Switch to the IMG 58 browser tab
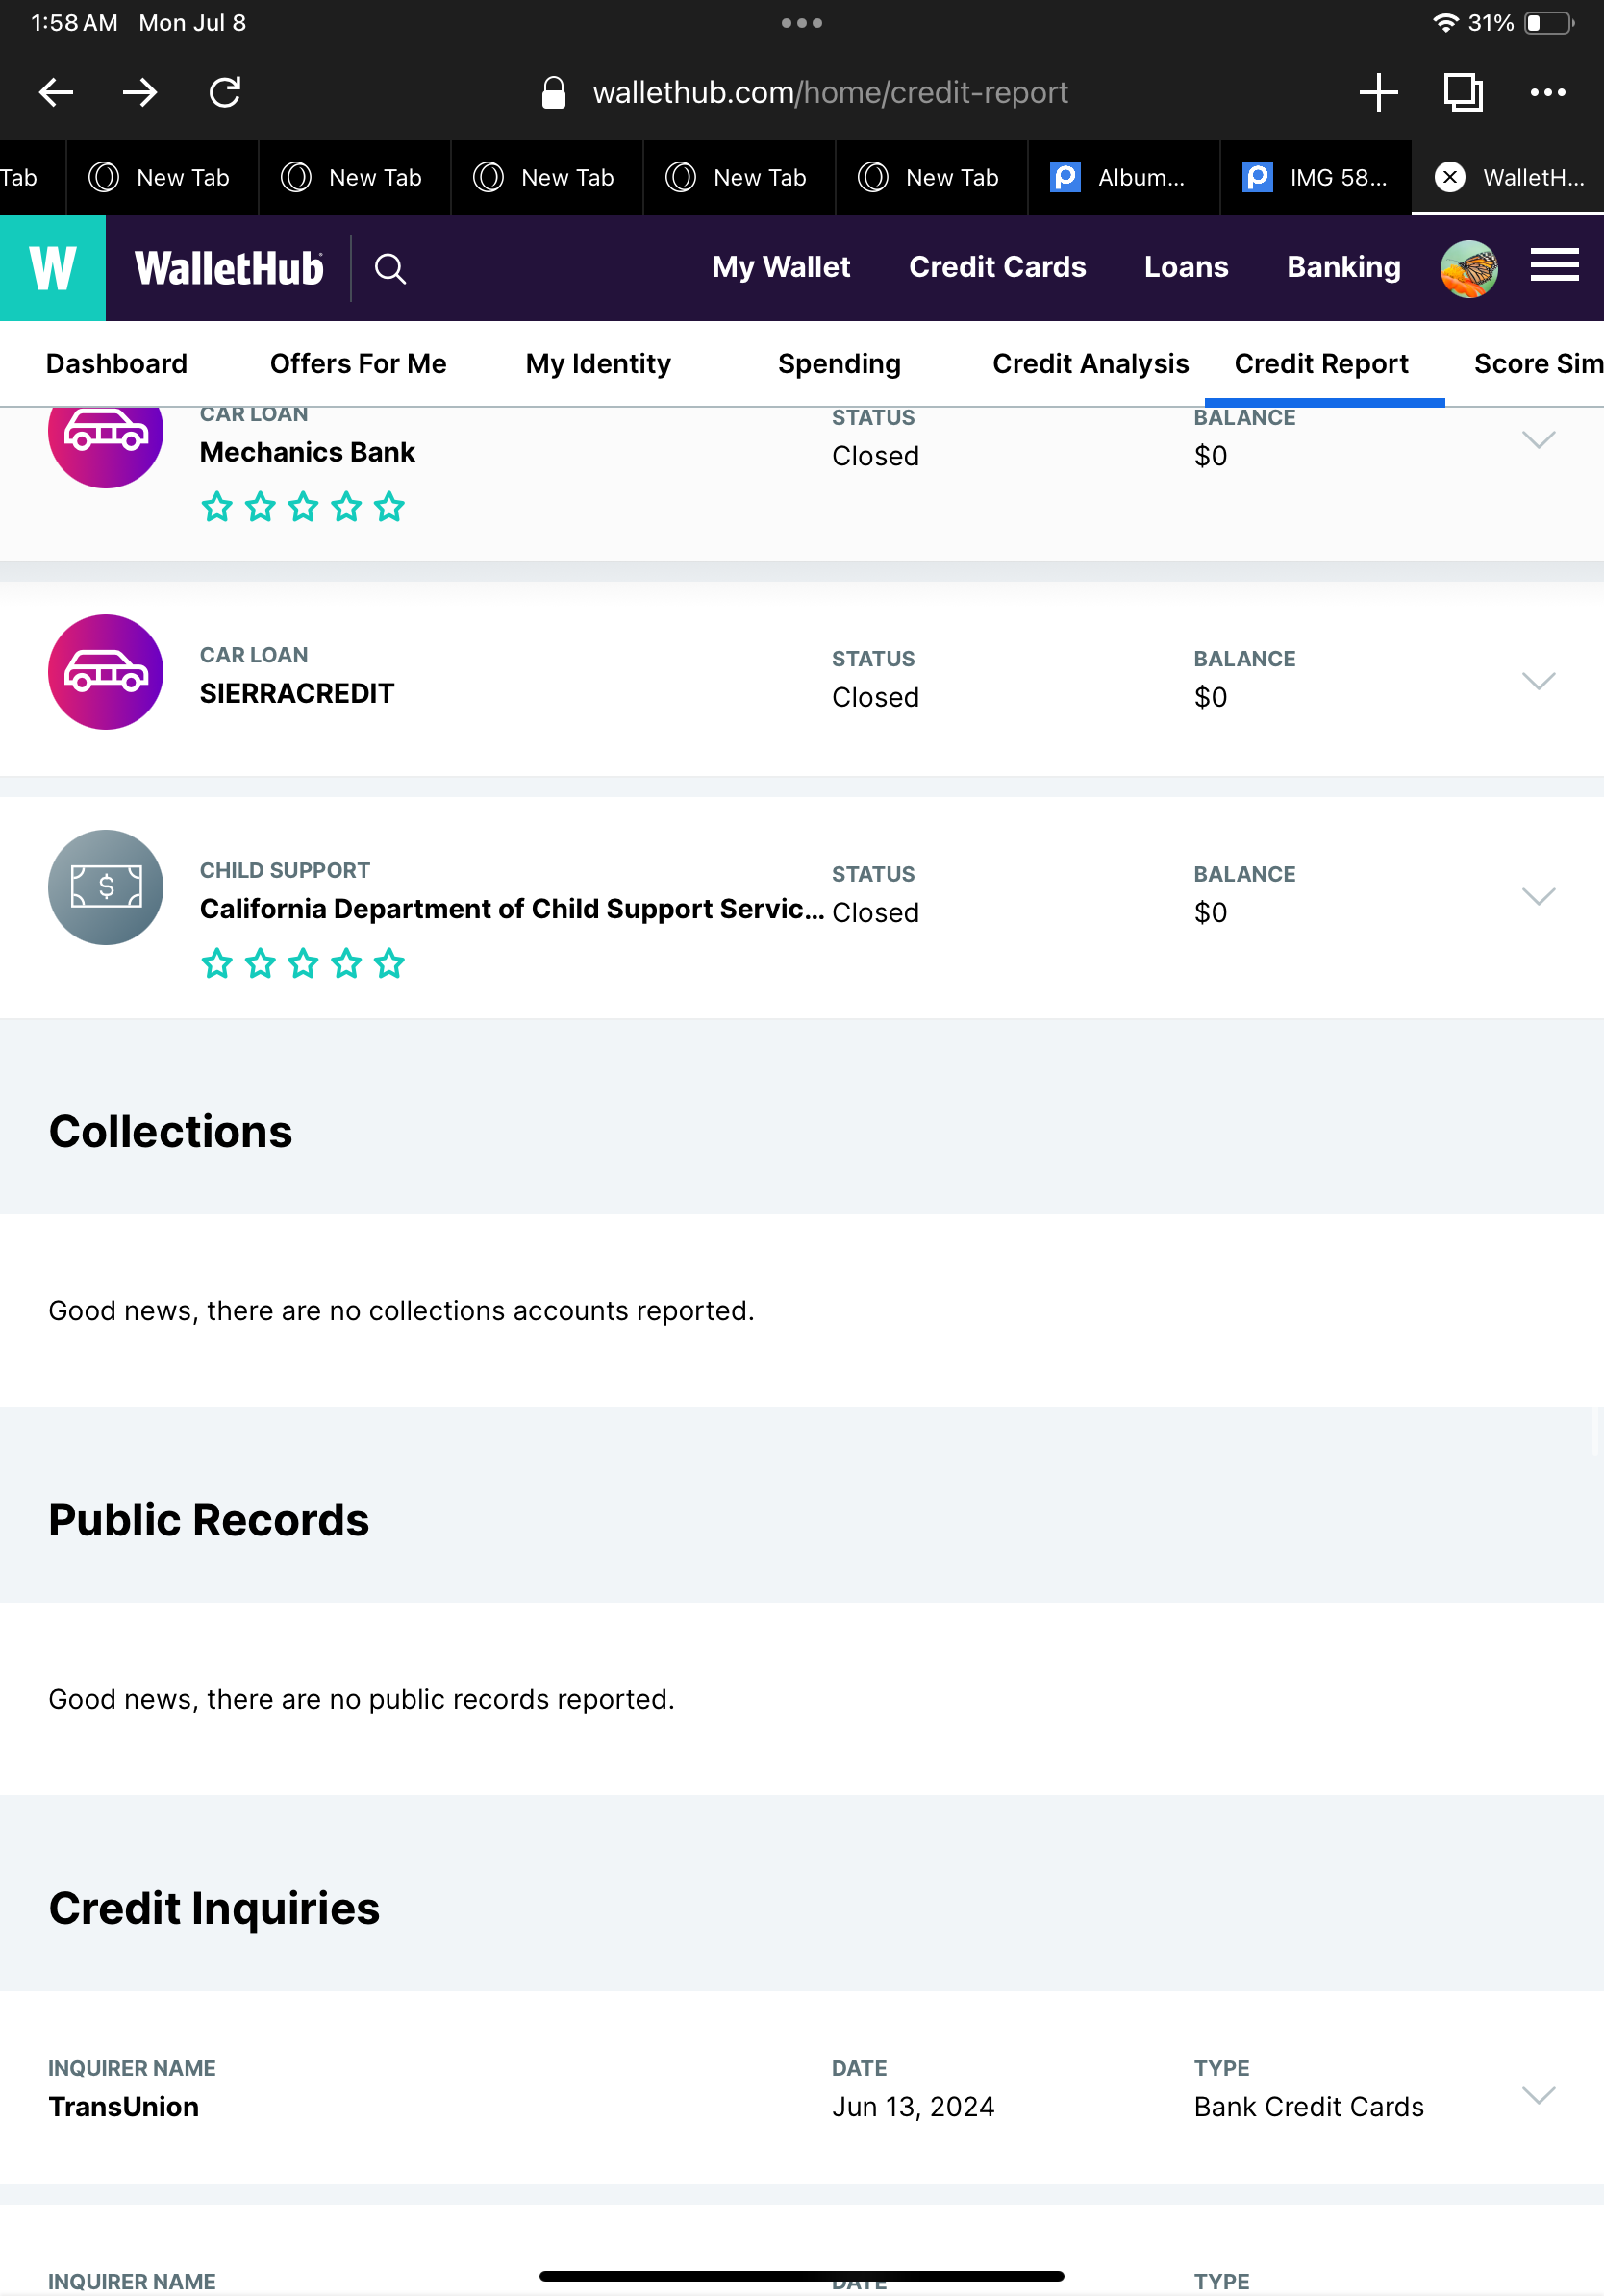 pyautogui.click(x=1316, y=177)
